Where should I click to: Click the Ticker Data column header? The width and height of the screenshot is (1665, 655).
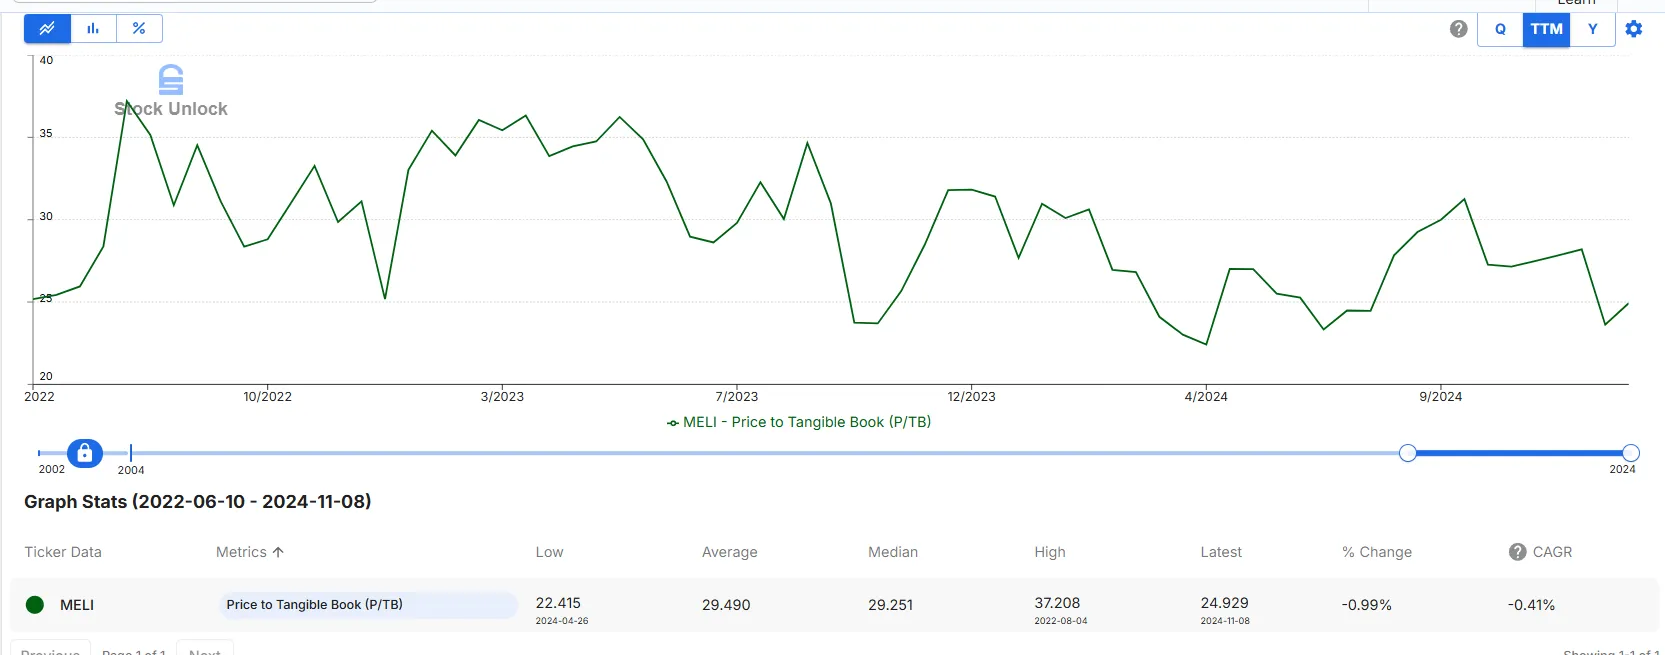pyautogui.click(x=63, y=552)
